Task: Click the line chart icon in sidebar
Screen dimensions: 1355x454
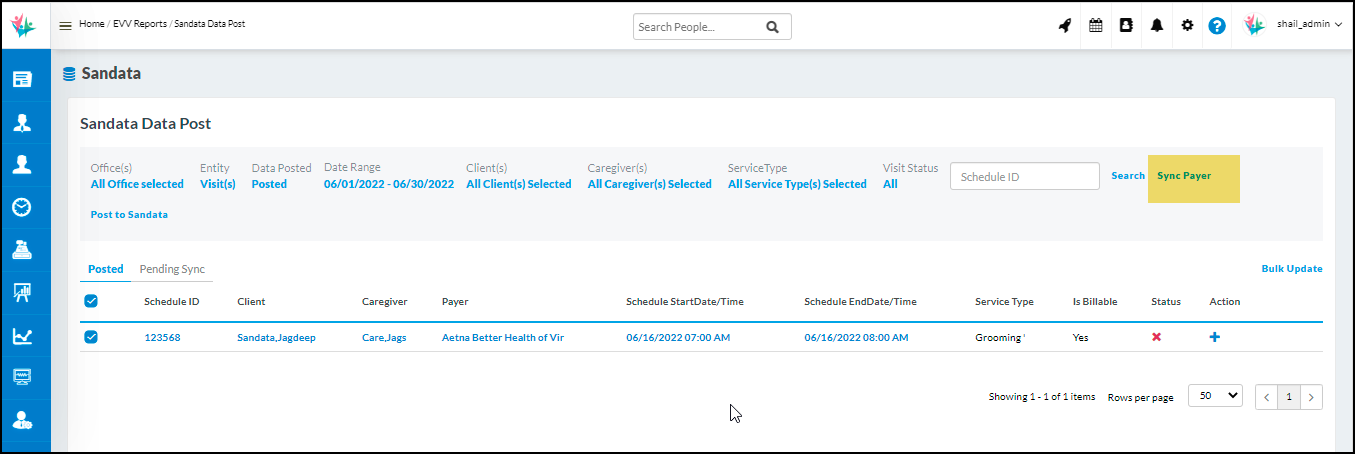Action: click(21, 336)
